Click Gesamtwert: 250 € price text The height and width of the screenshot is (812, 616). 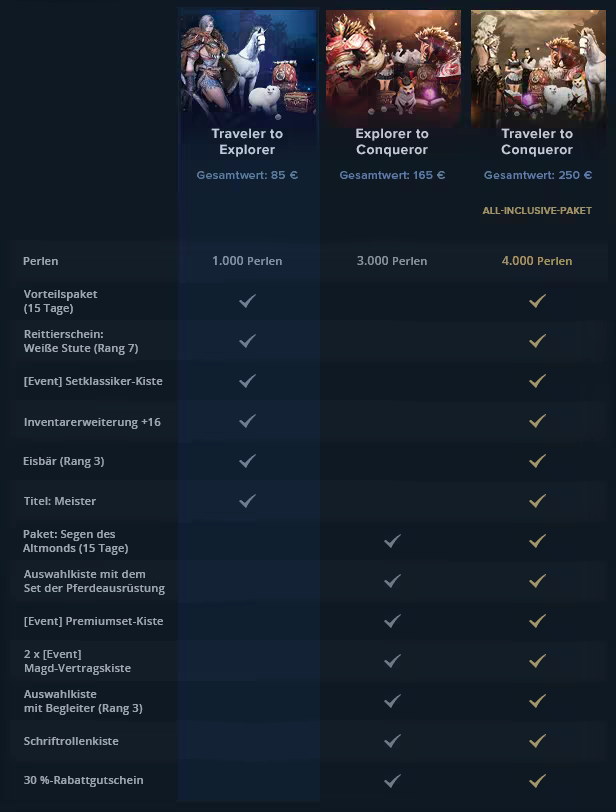tap(537, 175)
